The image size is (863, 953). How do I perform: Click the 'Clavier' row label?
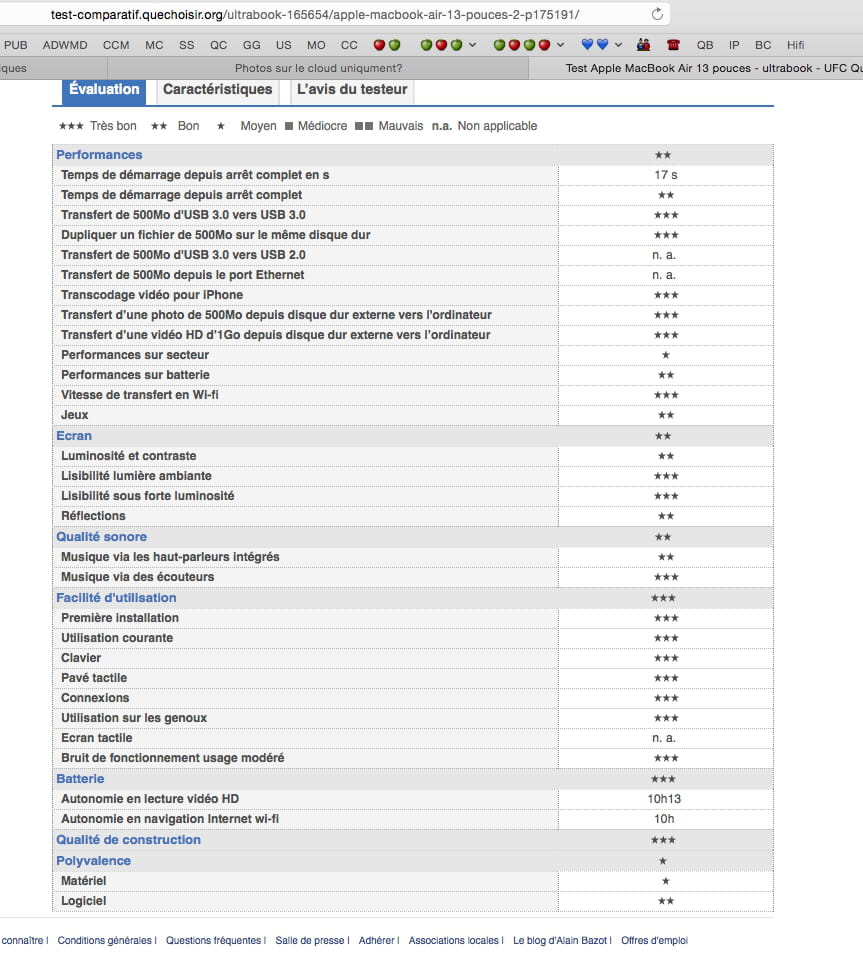tap(81, 658)
